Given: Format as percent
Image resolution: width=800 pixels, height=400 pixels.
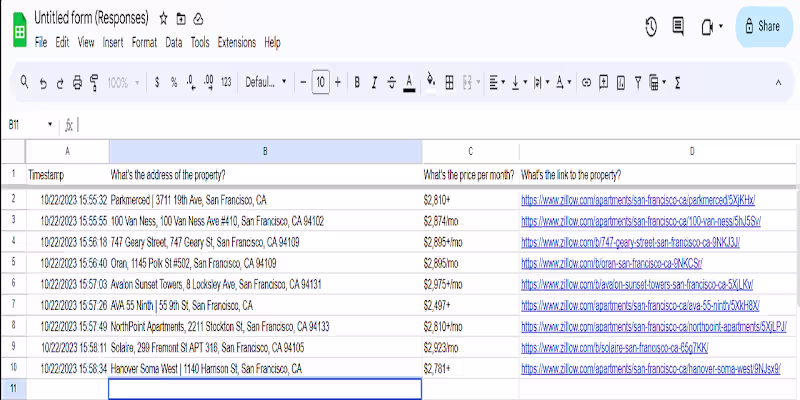Looking at the screenshot, I should click(174, 83).
